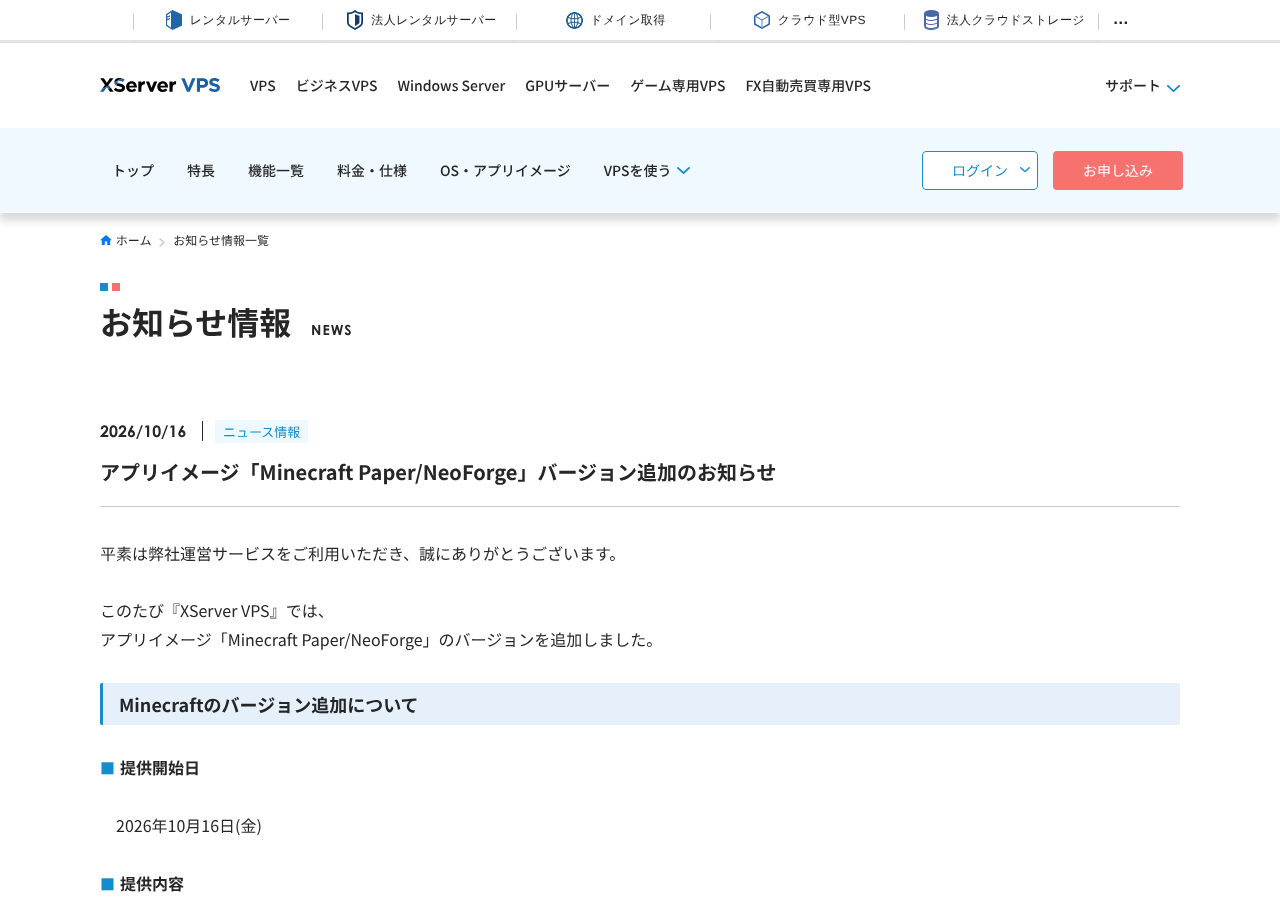Viewport: 1280px width, 900px height.
Task: Open the 特長 section
Action: [201, 170]
